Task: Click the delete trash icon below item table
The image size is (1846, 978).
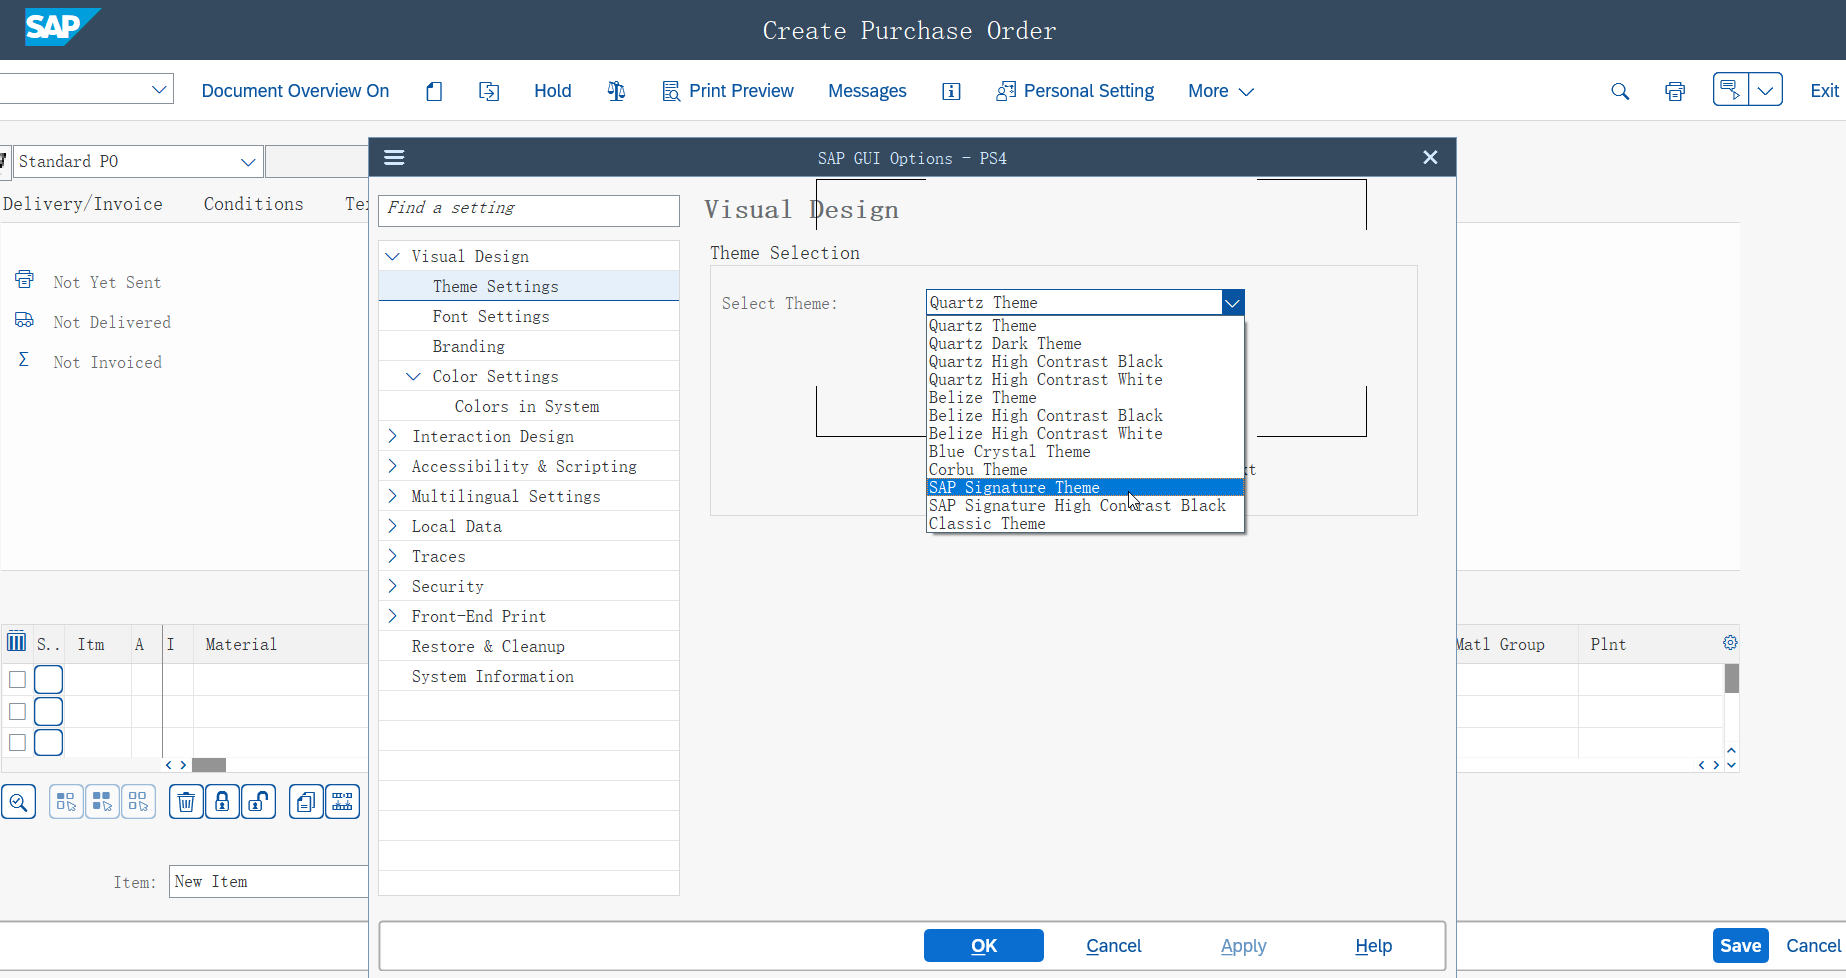Action: [x=186, y=802]
